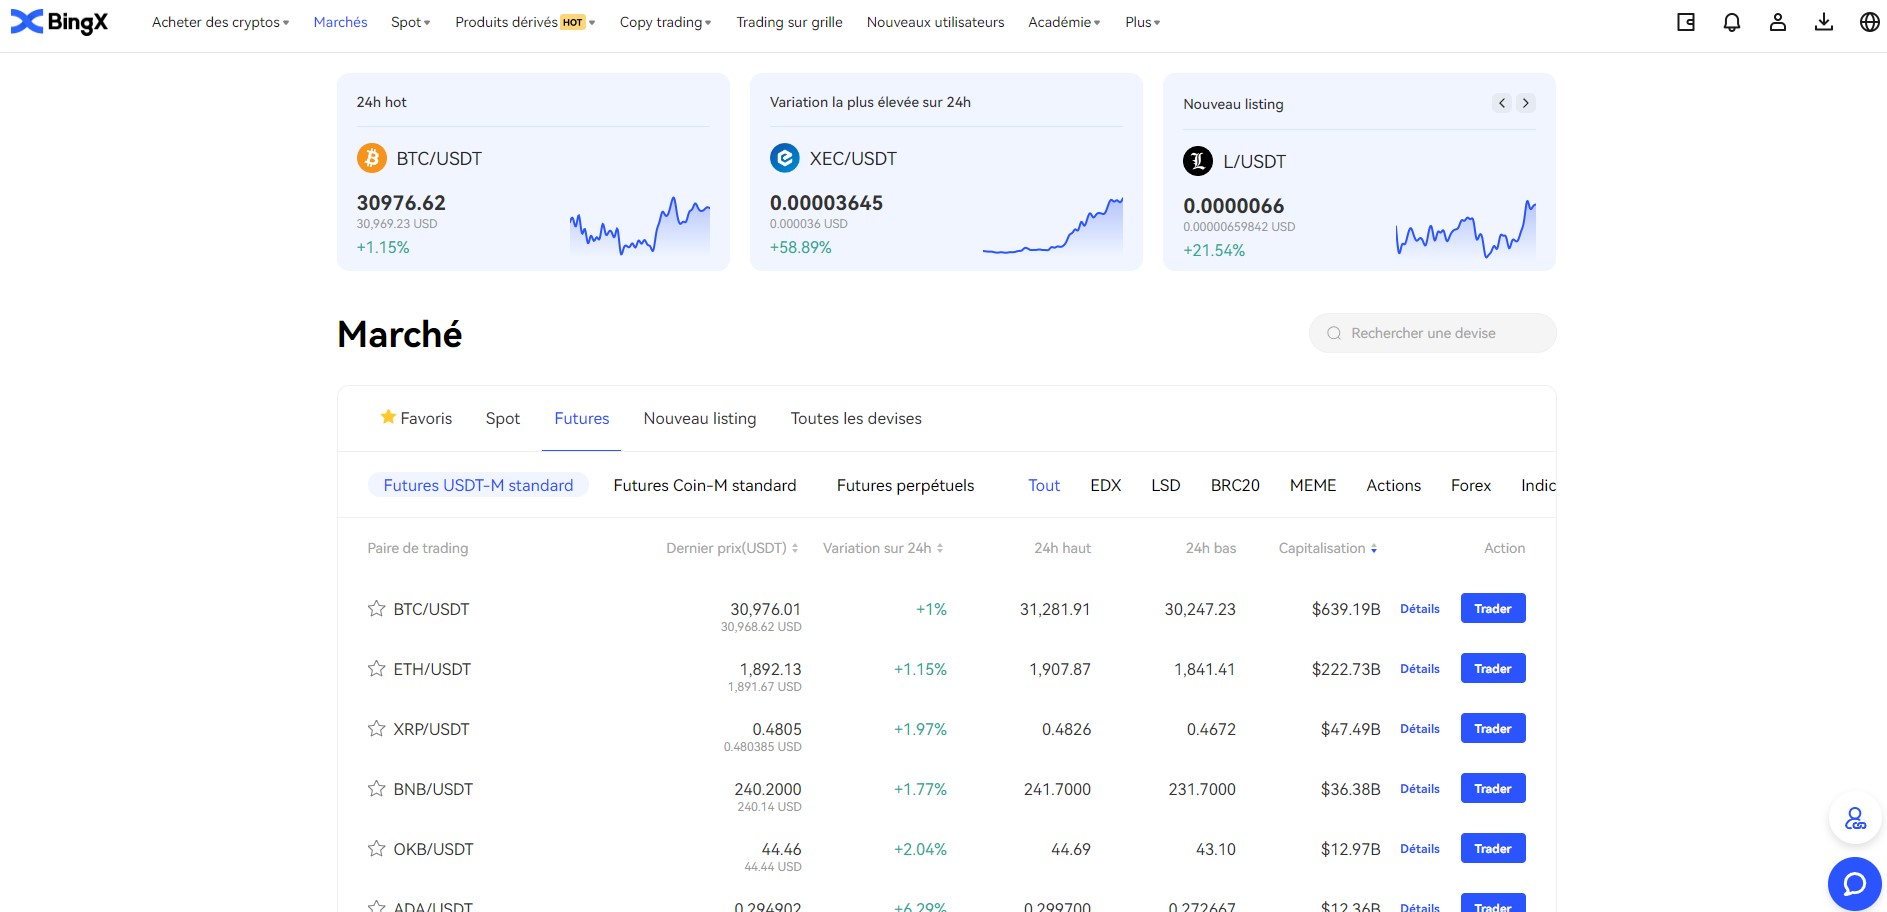
Task: Show next new listing
Action: pos(1526,103)
